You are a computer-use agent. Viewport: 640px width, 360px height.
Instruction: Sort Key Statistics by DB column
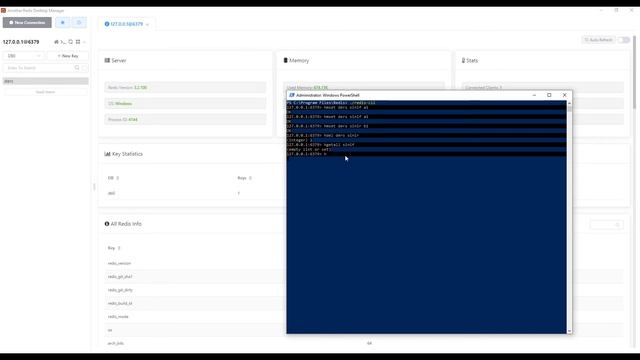coord(113,178)
